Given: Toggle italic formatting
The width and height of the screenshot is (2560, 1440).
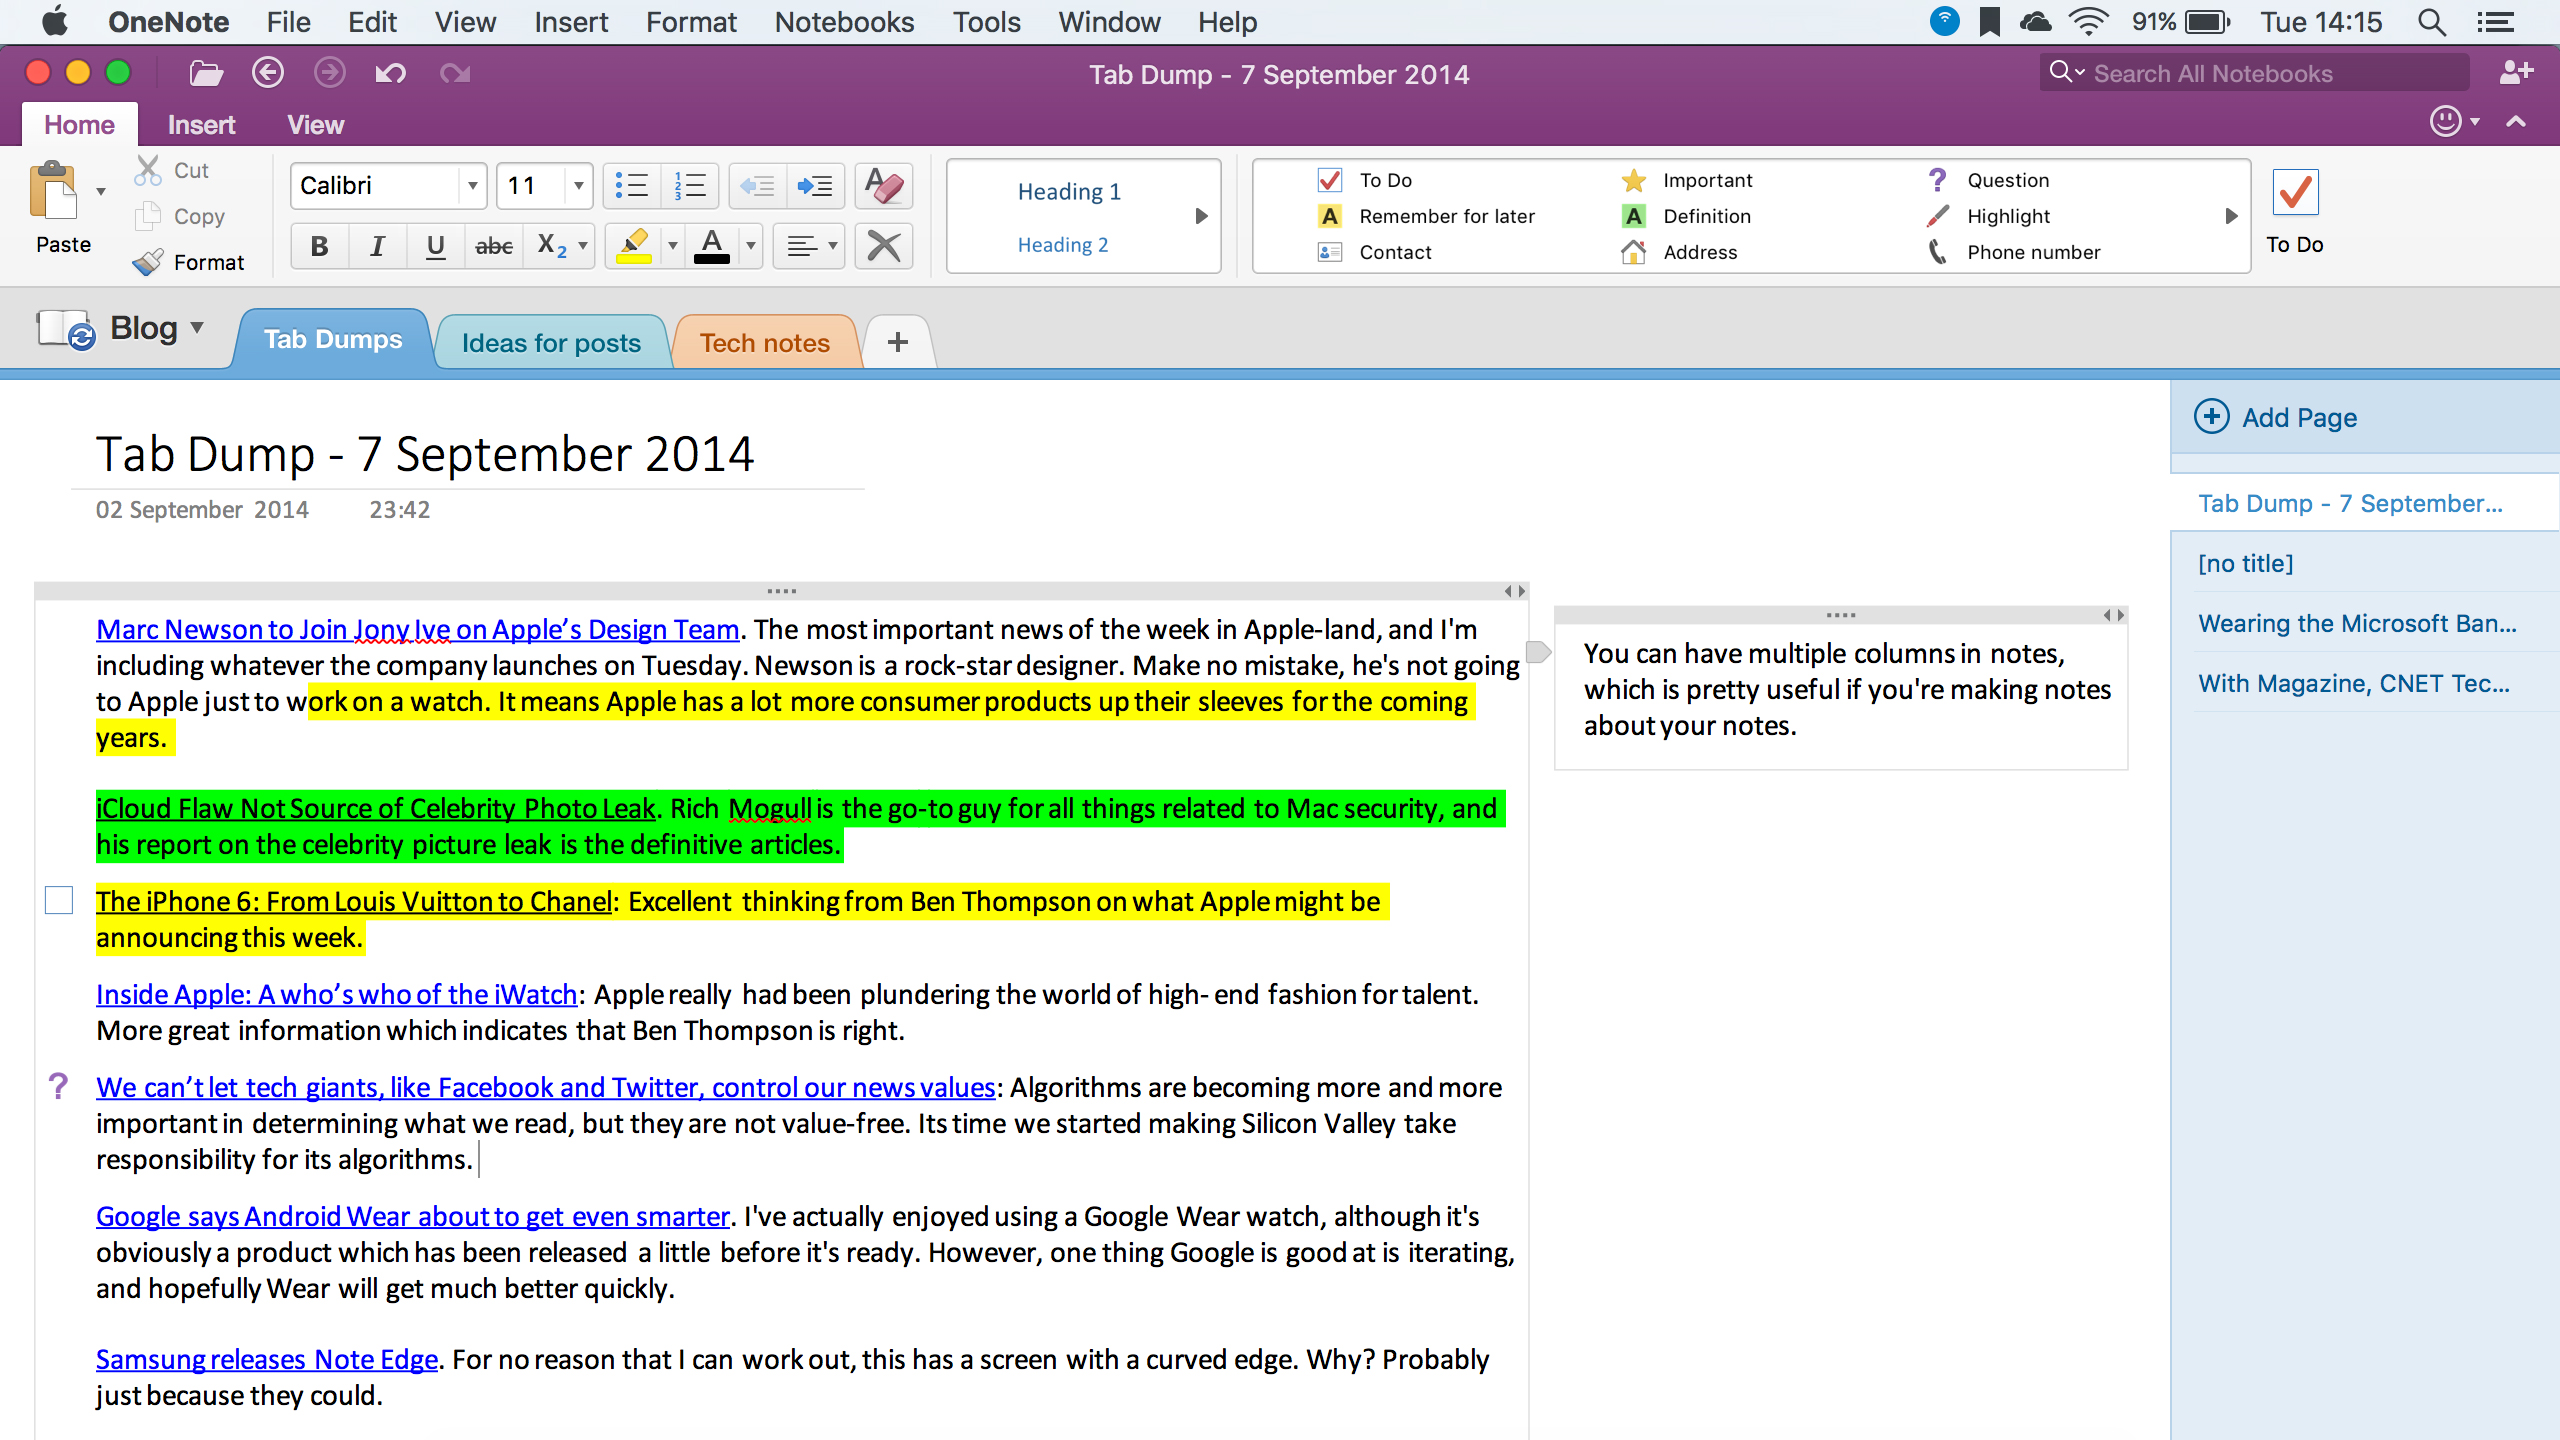Looking at the screenshot, I should pyautogui.click(x=377, y=245).
